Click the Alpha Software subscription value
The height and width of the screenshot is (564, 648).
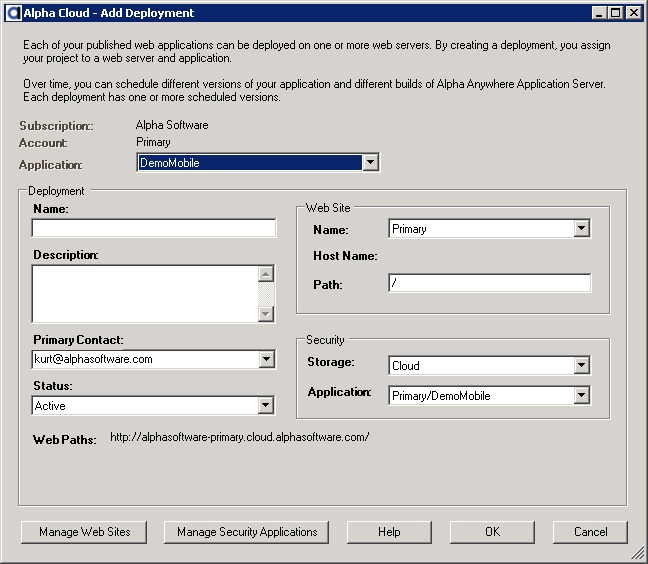coord(172,125)
